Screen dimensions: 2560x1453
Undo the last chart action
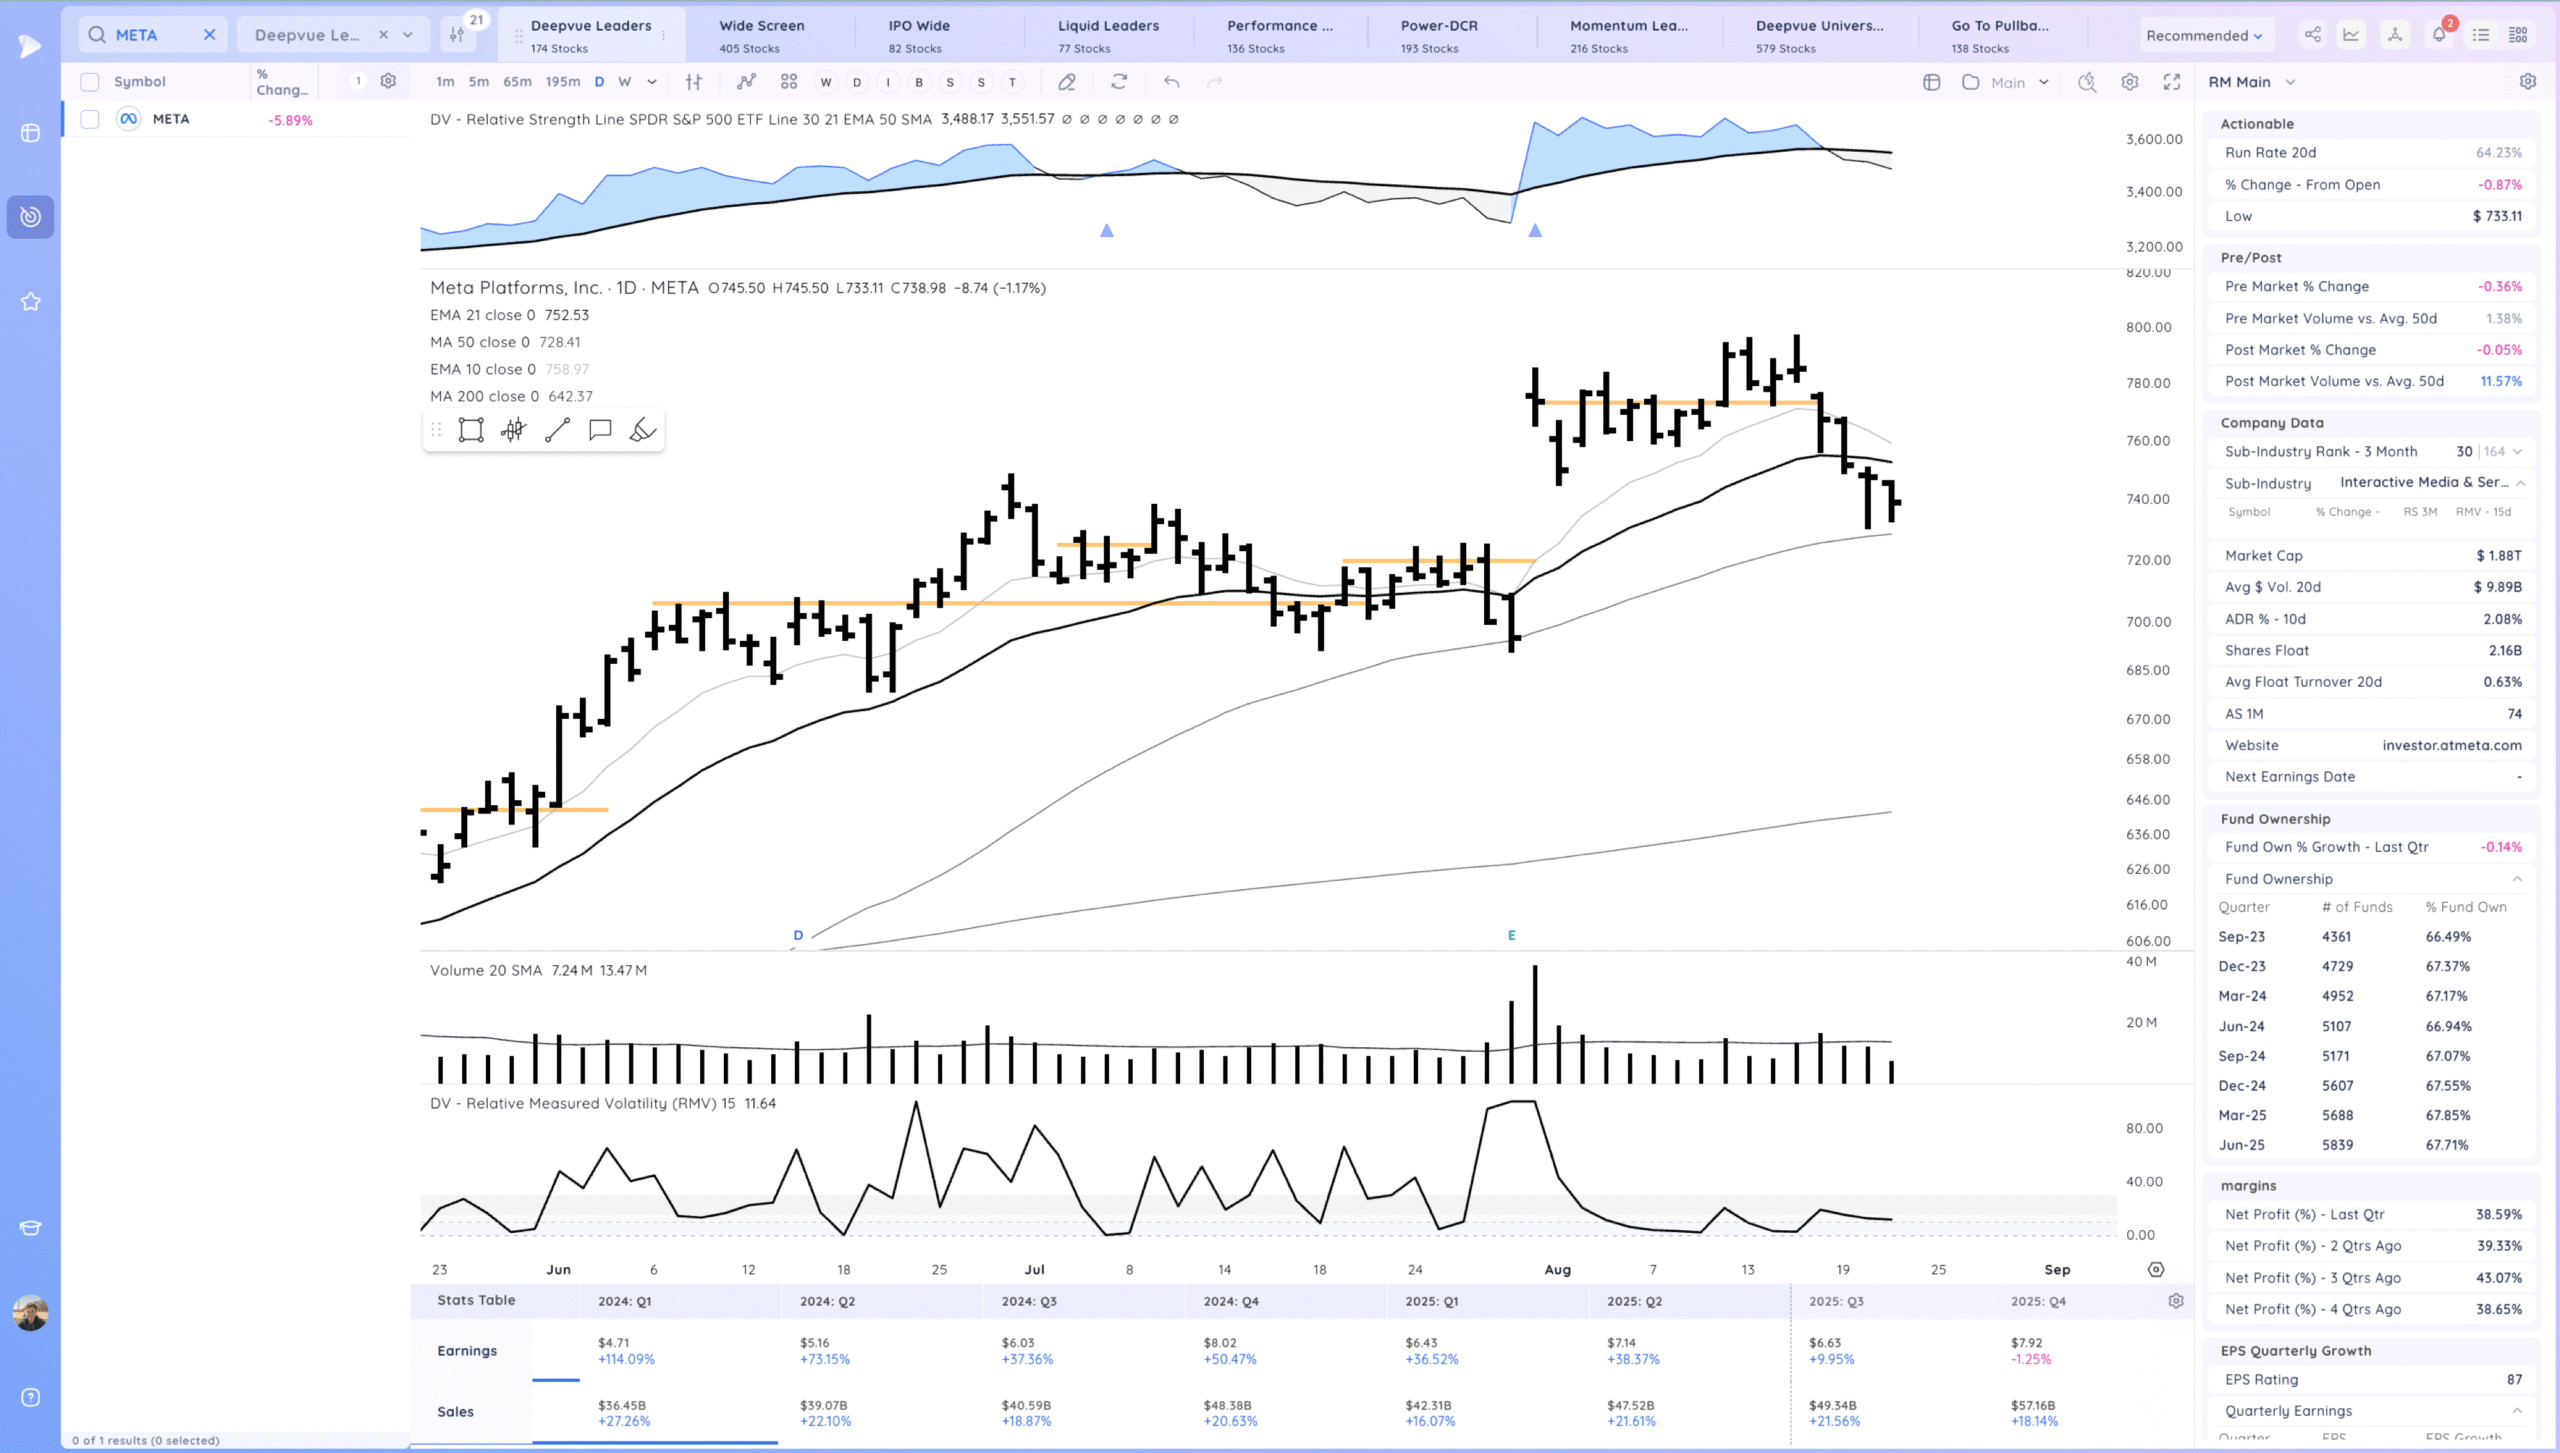click(x=1171, y=82)
